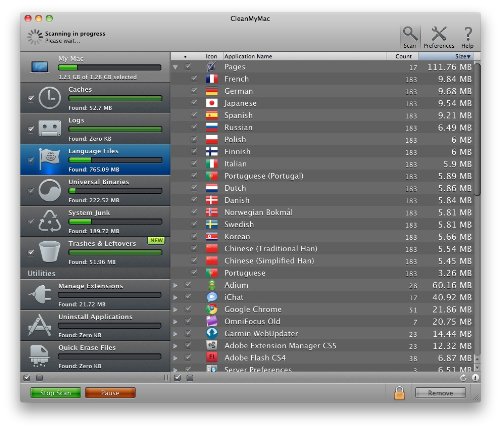Click select-all checkbox under application list
500x429 pixels.
click(178, 378)
